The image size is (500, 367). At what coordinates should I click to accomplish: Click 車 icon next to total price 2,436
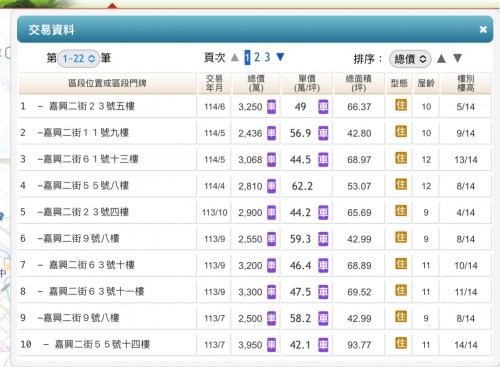tap(271, 133)
